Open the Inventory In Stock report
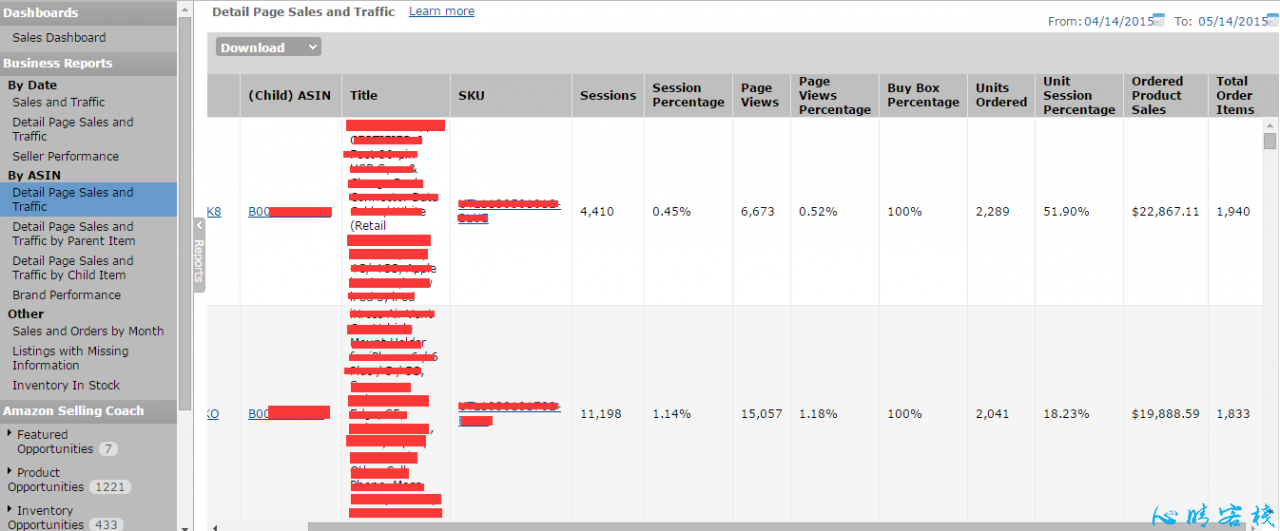The width and height of the screenshot is (1280, 531). click(x=66, y=385)
